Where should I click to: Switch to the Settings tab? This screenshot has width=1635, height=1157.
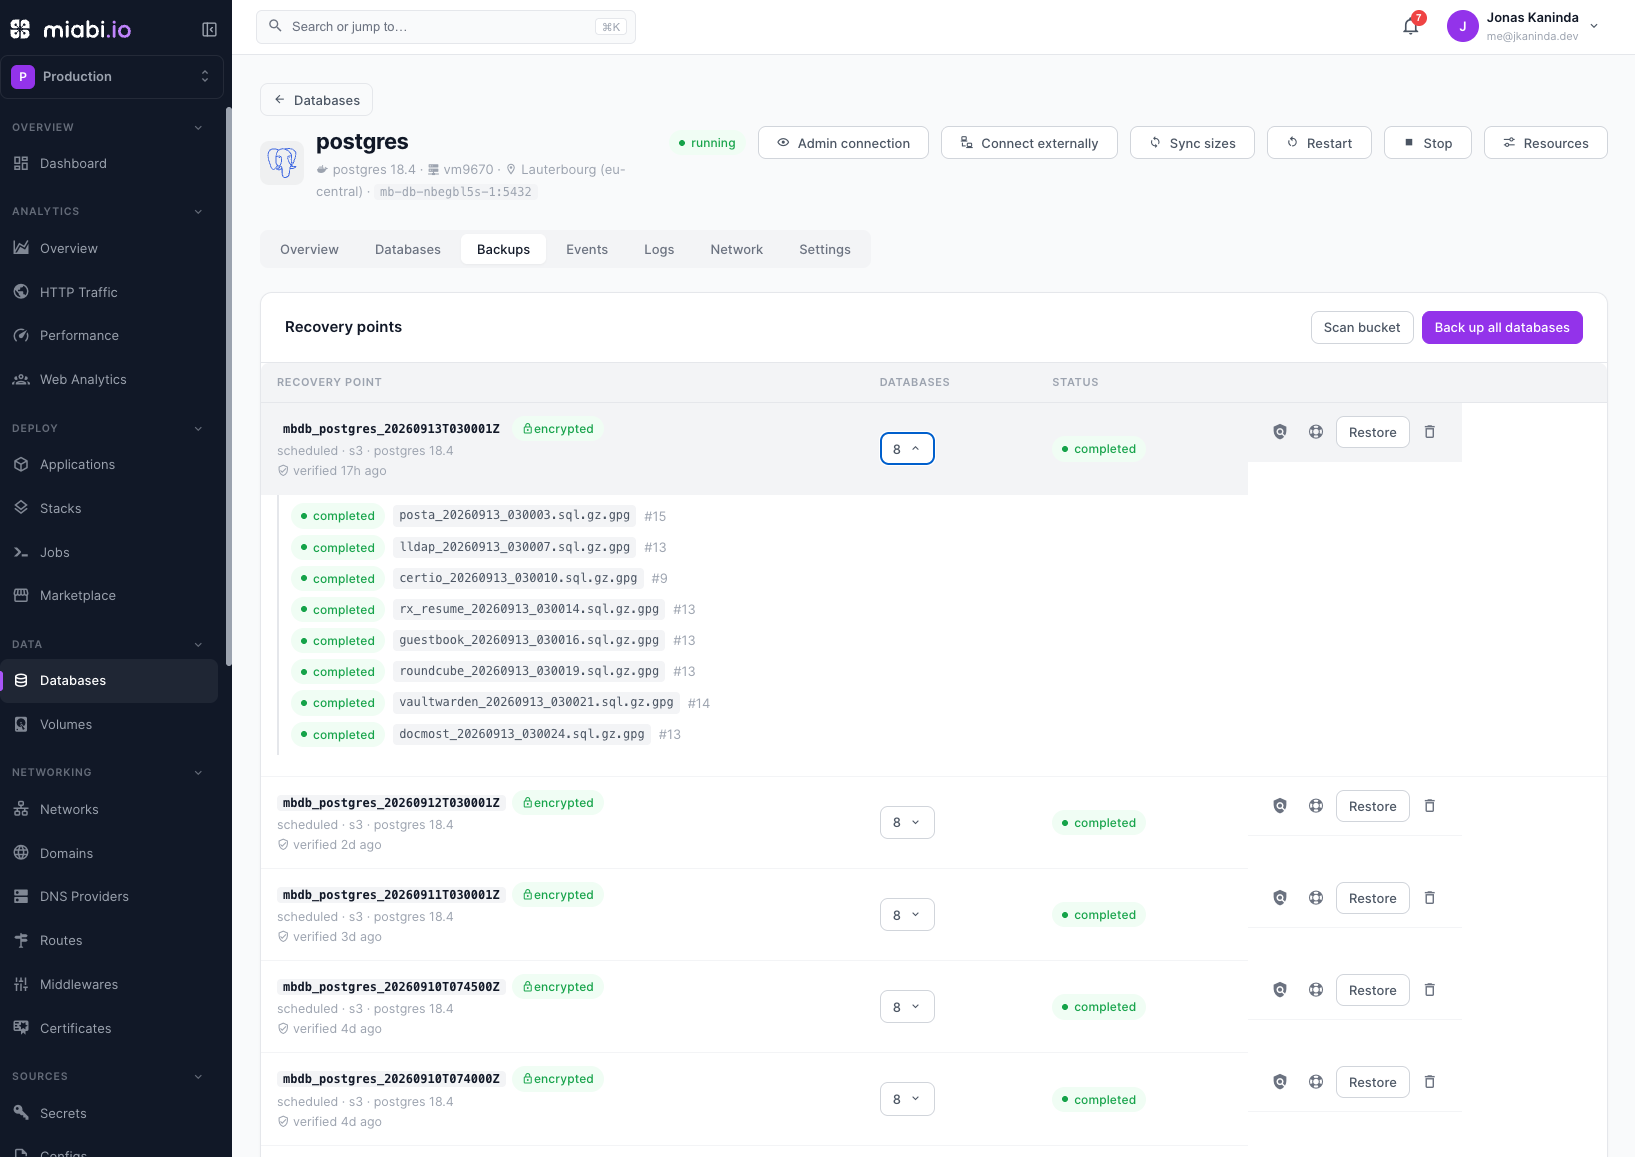825,250
